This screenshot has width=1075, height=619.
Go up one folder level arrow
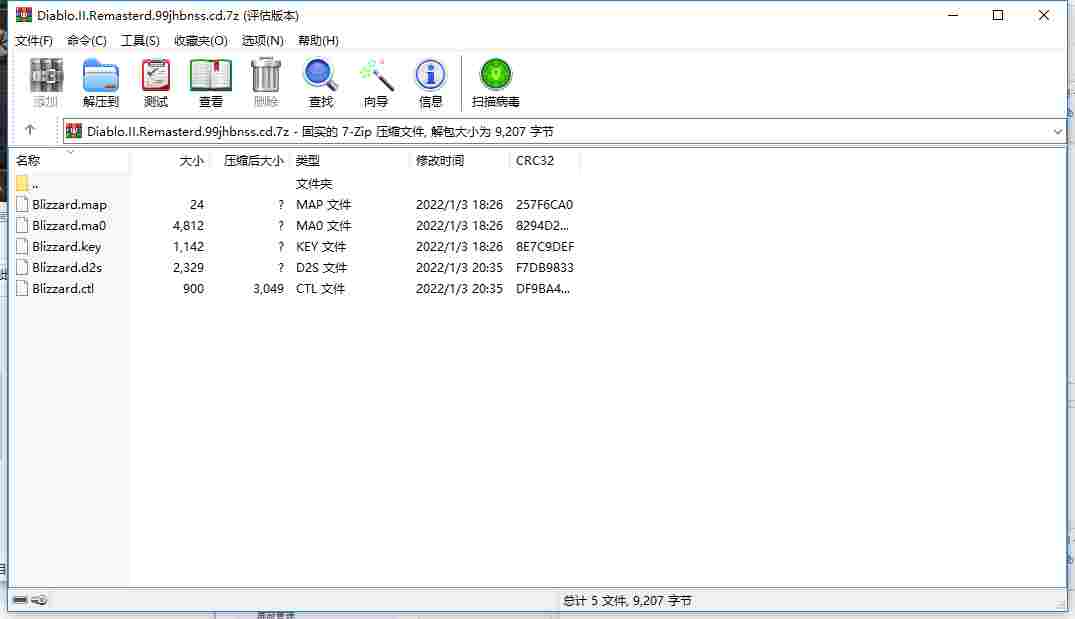[29, 130]
